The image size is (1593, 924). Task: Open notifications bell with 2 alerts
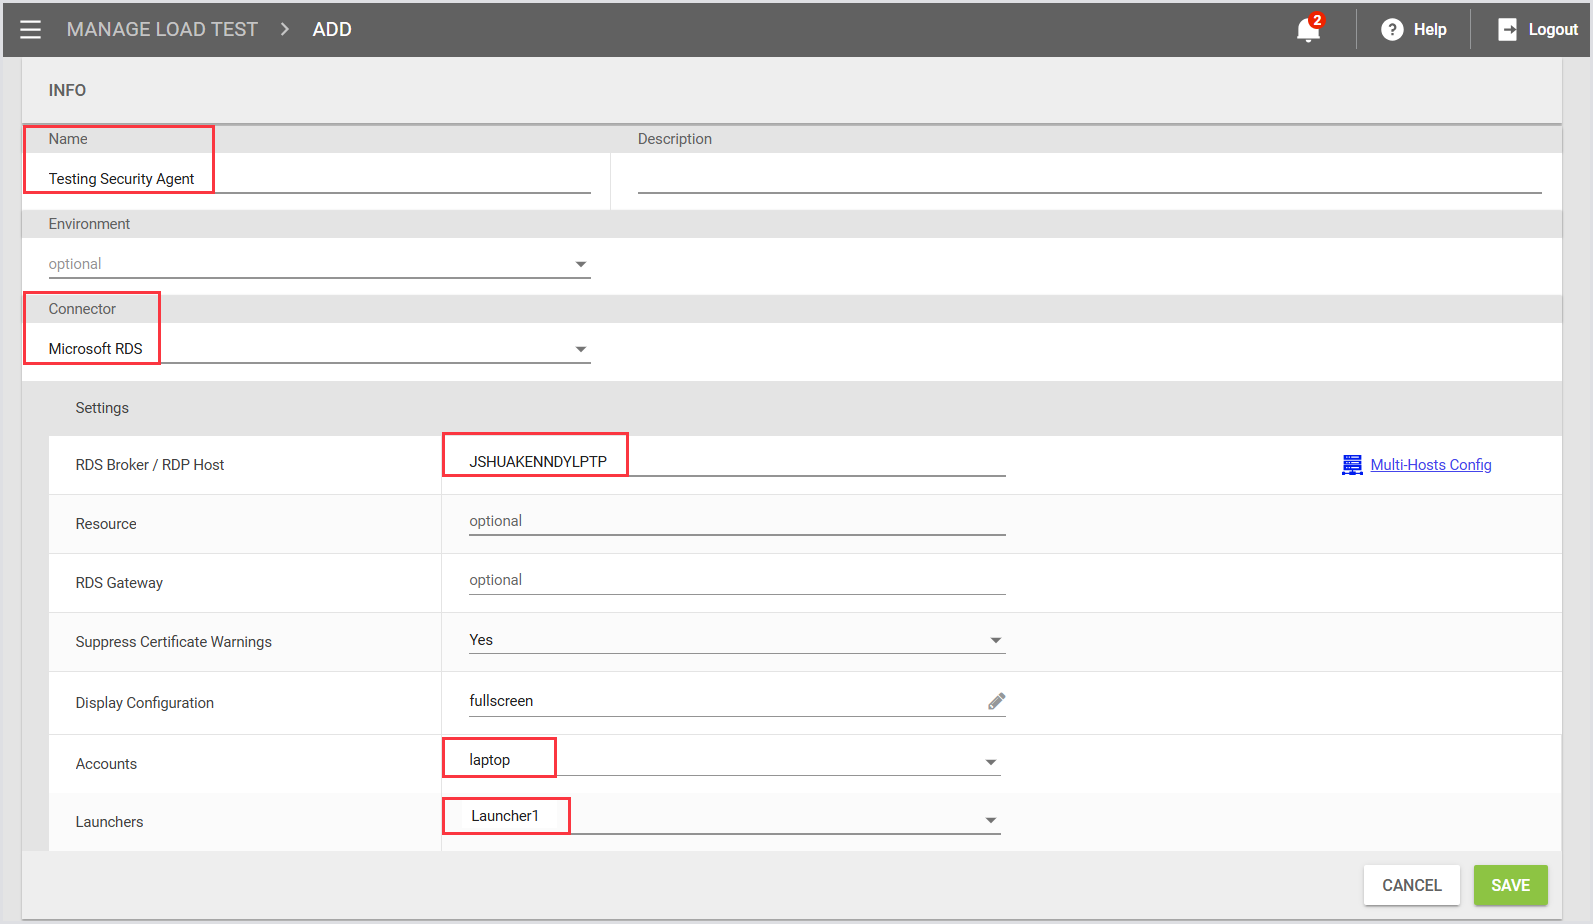[1307, 30]
